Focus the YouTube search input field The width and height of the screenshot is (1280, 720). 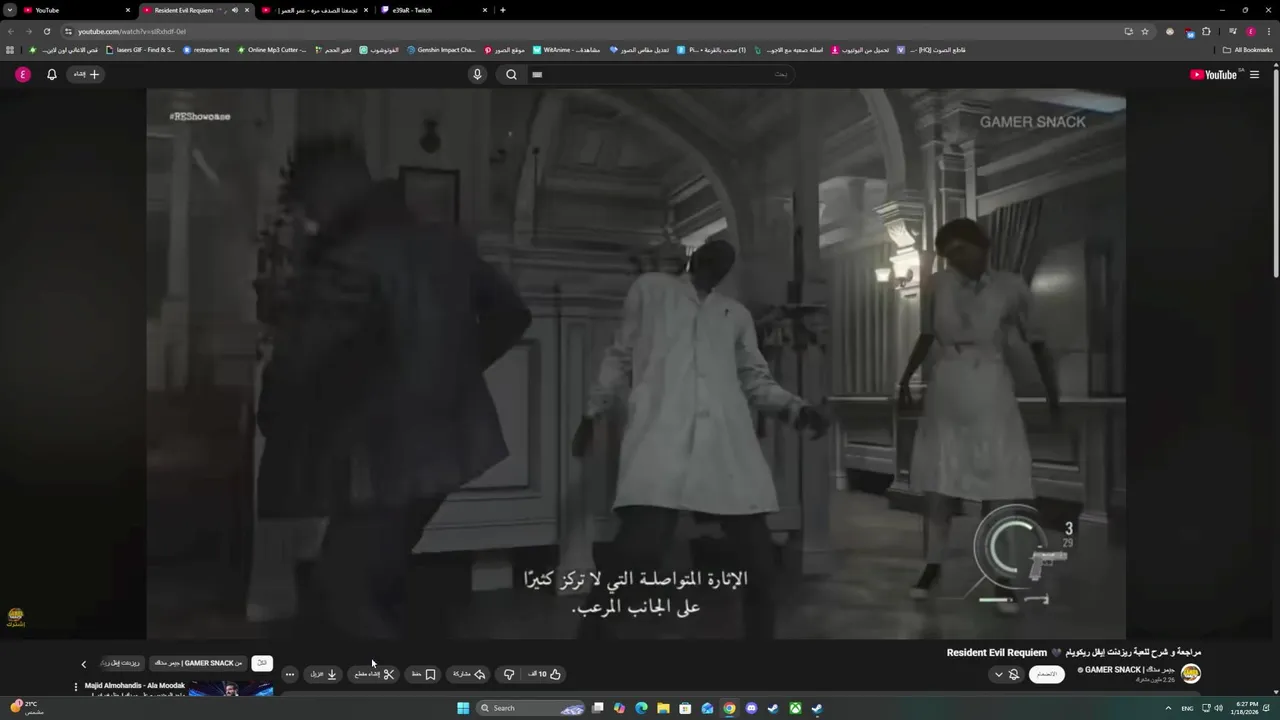660,74
